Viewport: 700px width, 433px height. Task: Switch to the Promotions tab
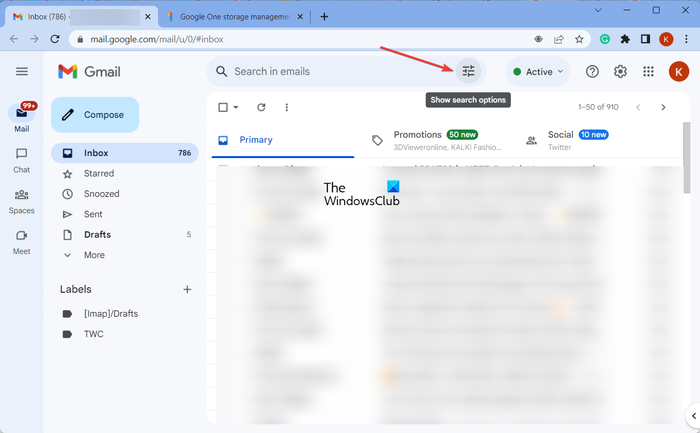point(437,140)
